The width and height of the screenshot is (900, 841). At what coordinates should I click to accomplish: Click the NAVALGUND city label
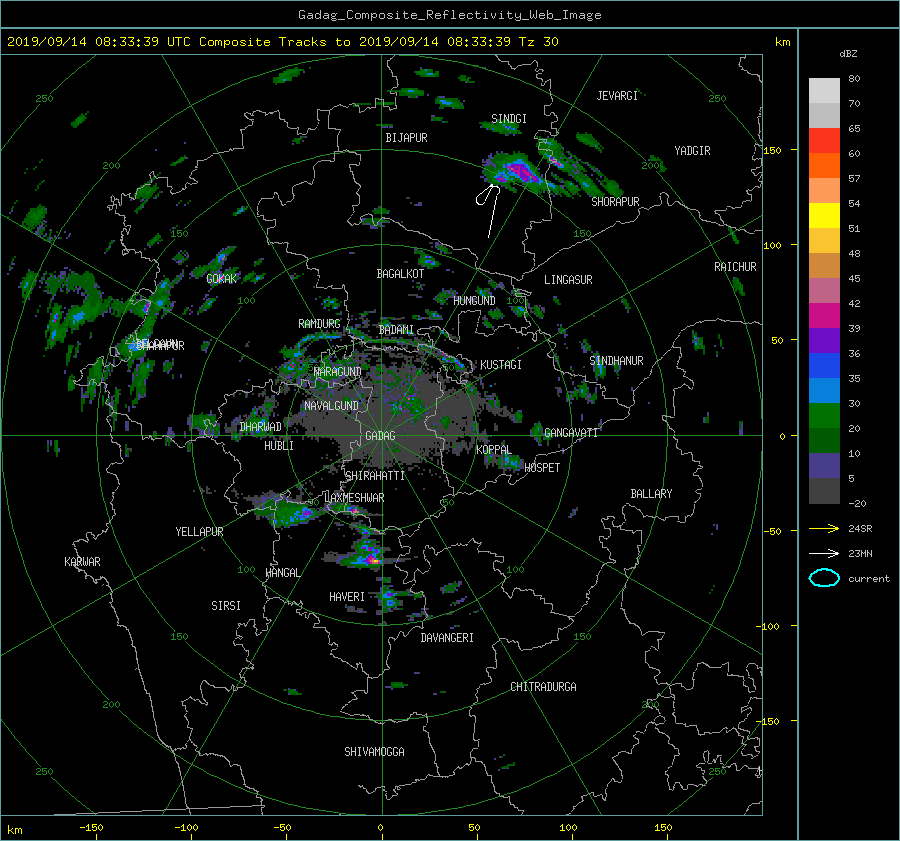point(331,405)
